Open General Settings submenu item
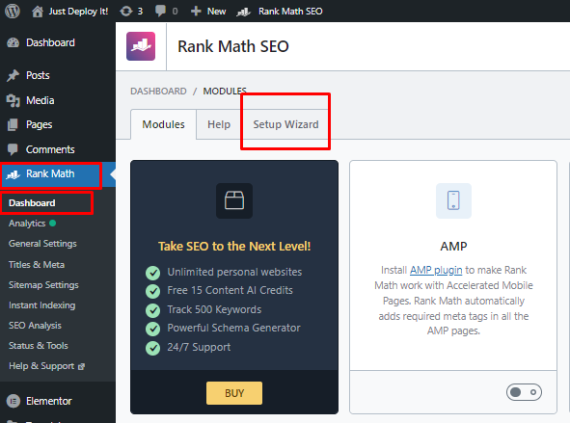Viewport: 570px width, 423px height. click(43, 243)
